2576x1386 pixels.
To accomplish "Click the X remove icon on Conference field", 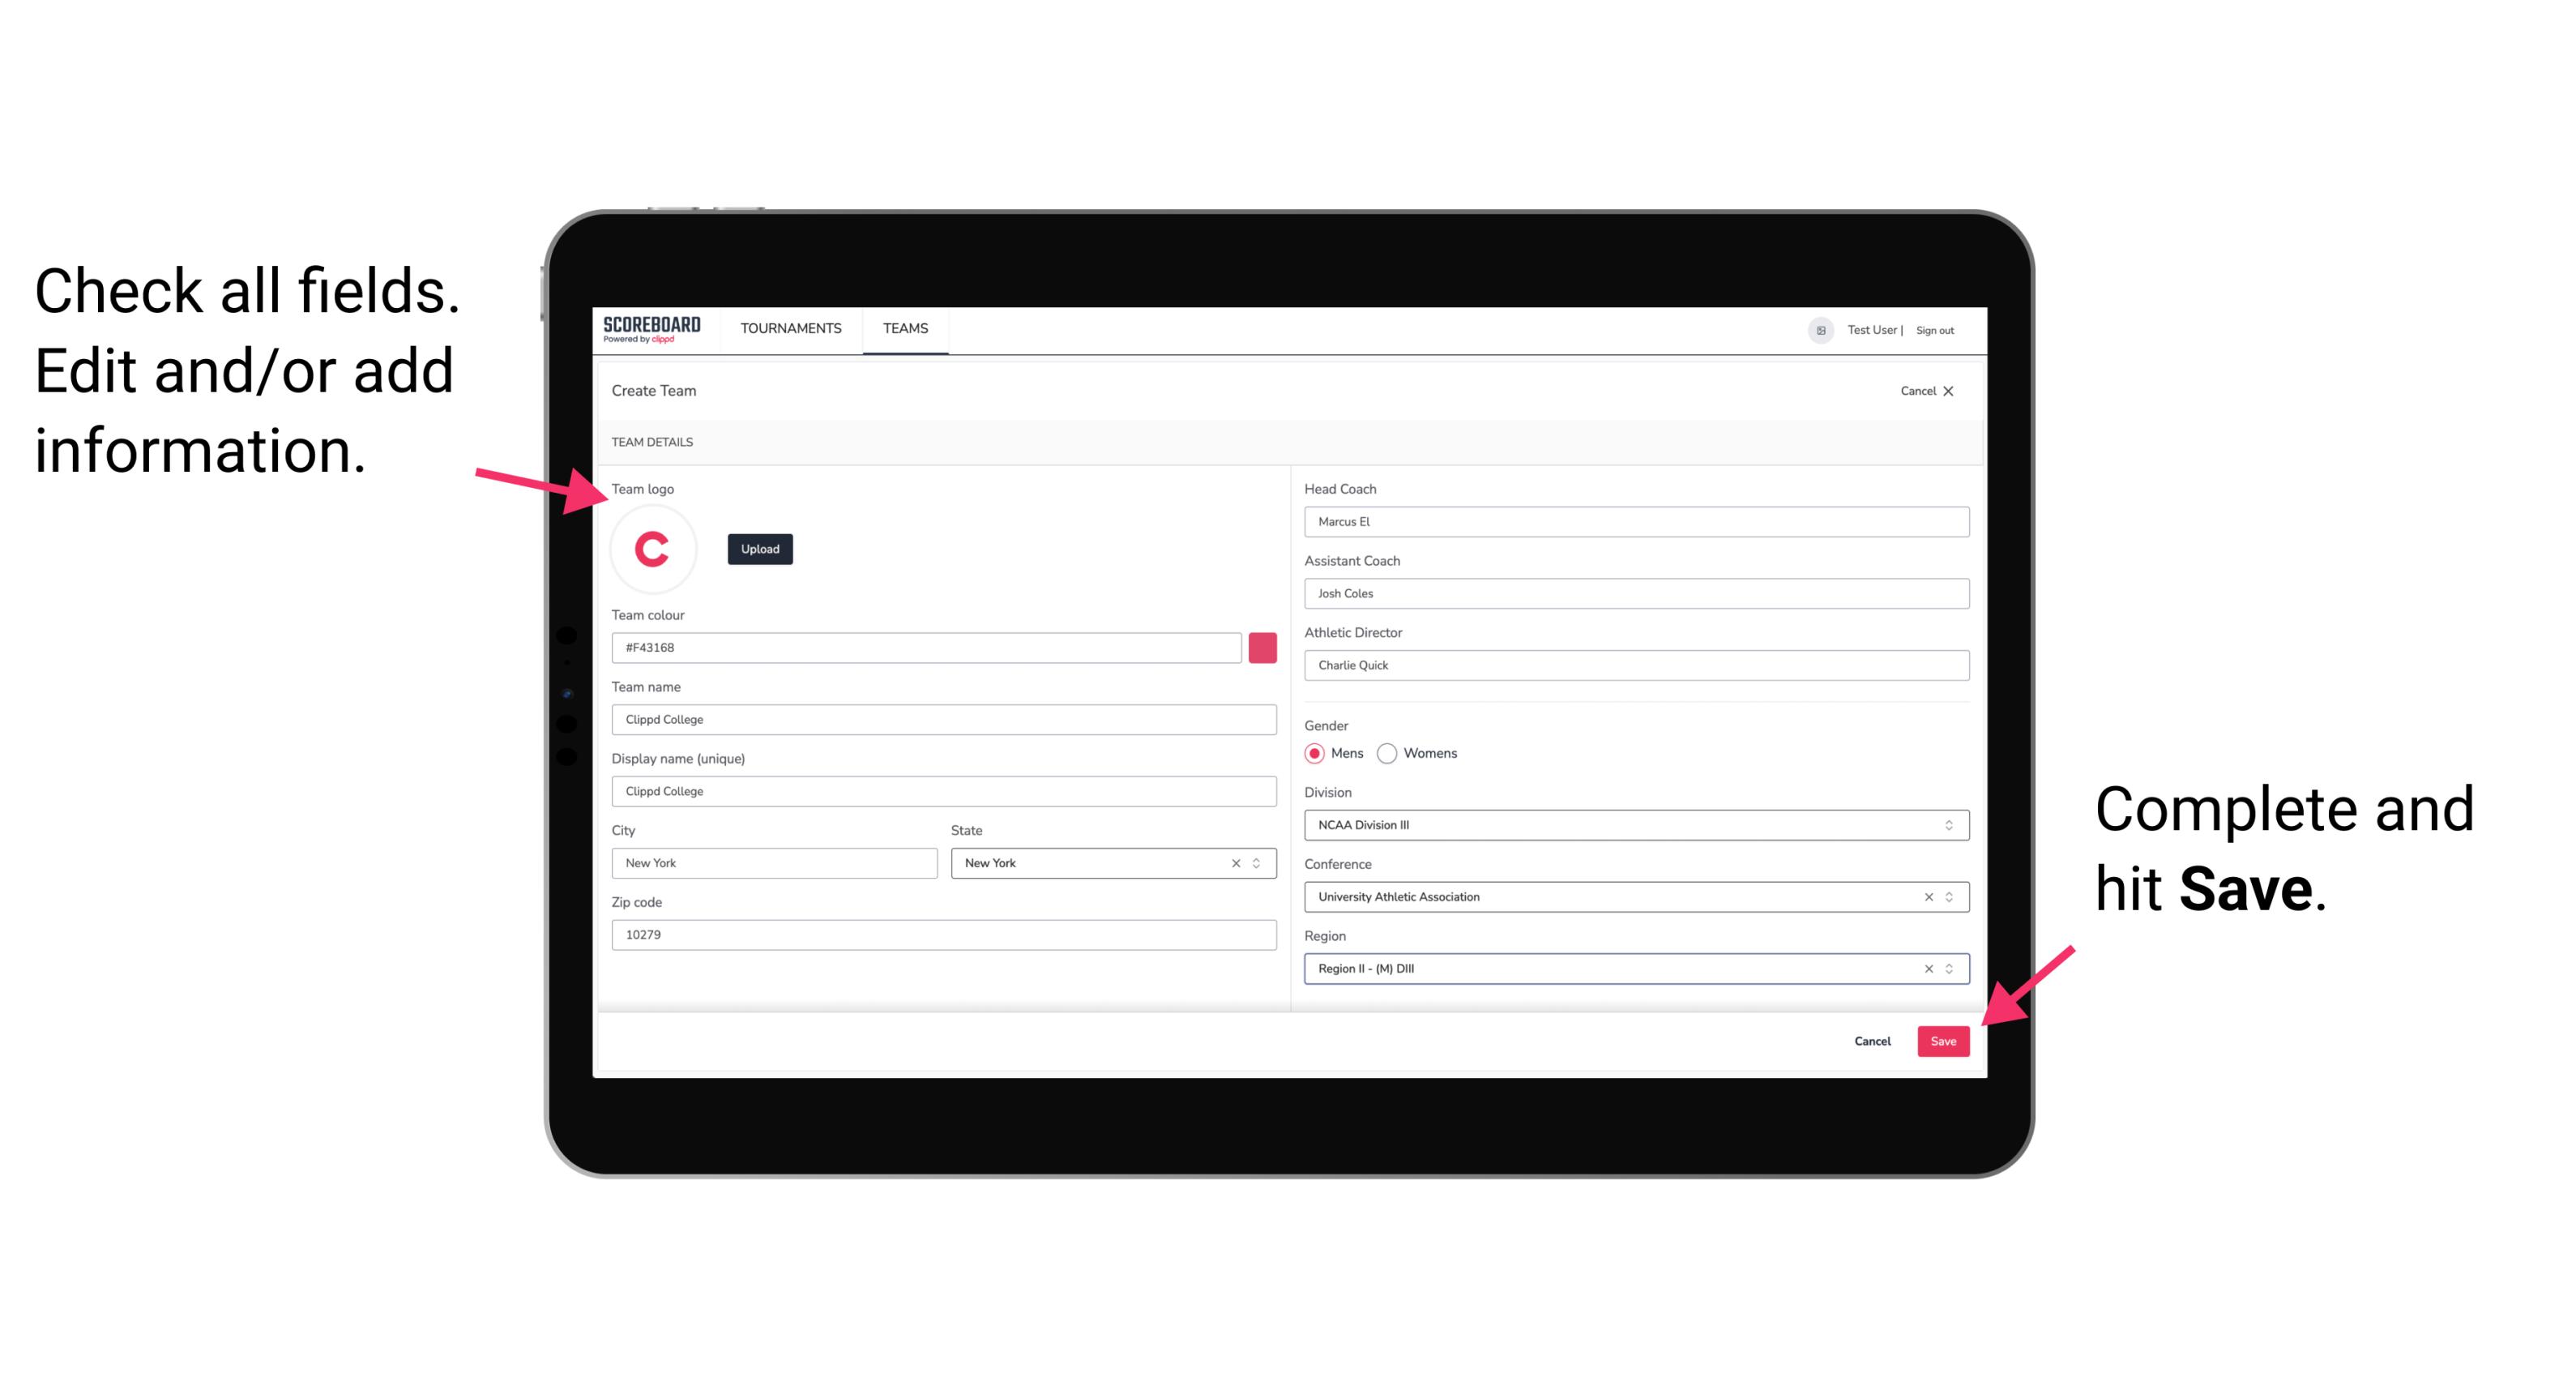I will (1923, 896).
